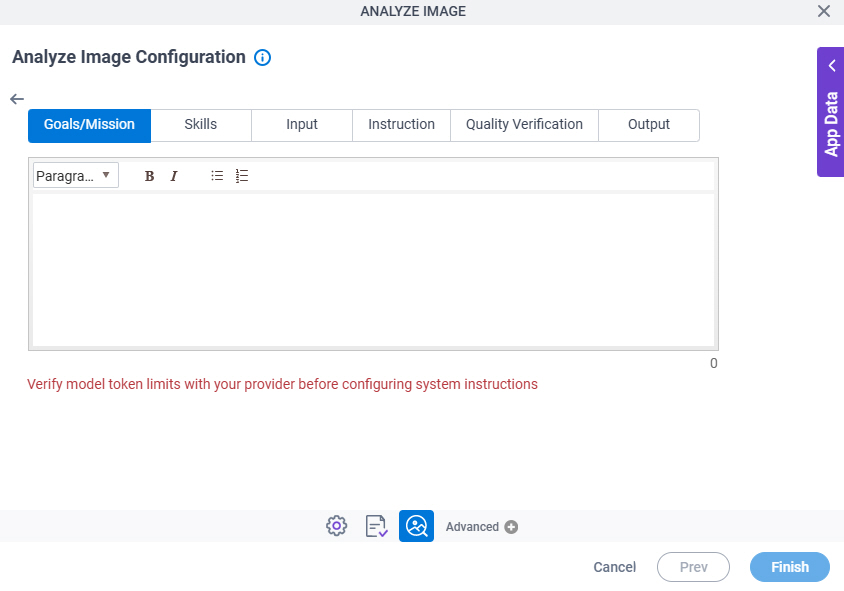Open the Paragraph style dropdown
This screenshot has width=844, height=591.
coord(75,175)
